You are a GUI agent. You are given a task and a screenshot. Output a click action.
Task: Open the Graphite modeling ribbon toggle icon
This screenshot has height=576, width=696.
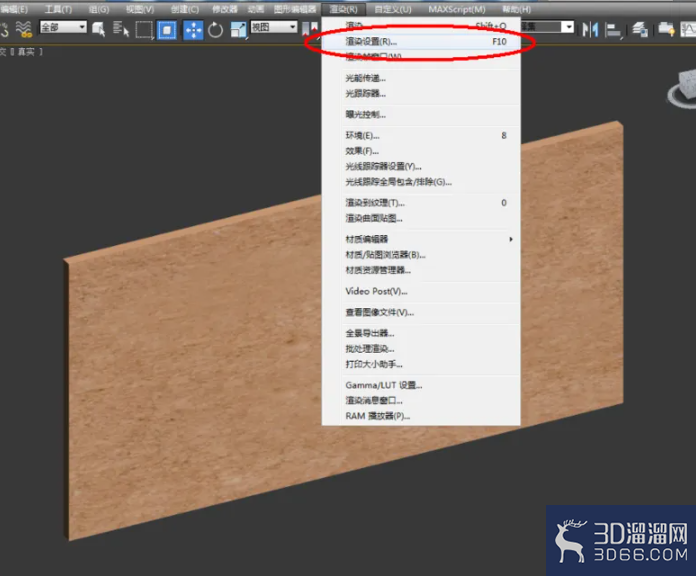(x=666, y=29)
